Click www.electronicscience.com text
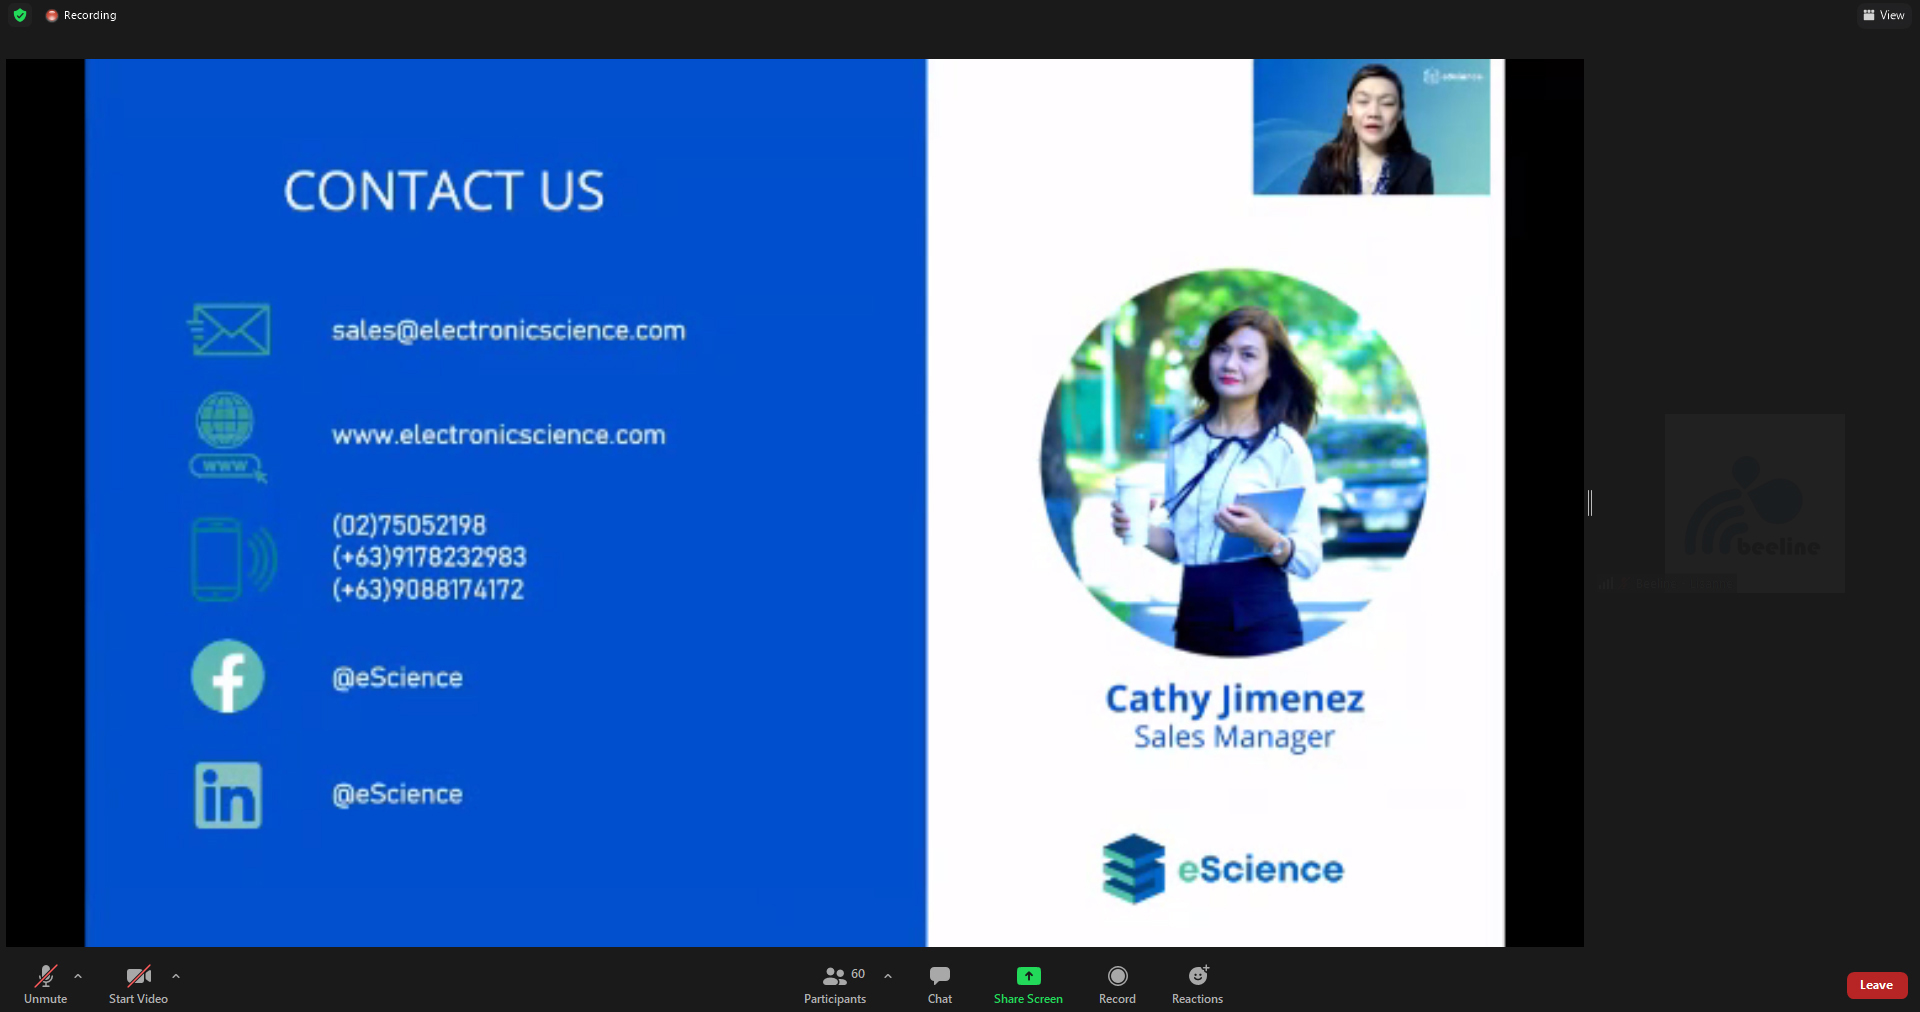1920x1012 pixels. [498, 435]
